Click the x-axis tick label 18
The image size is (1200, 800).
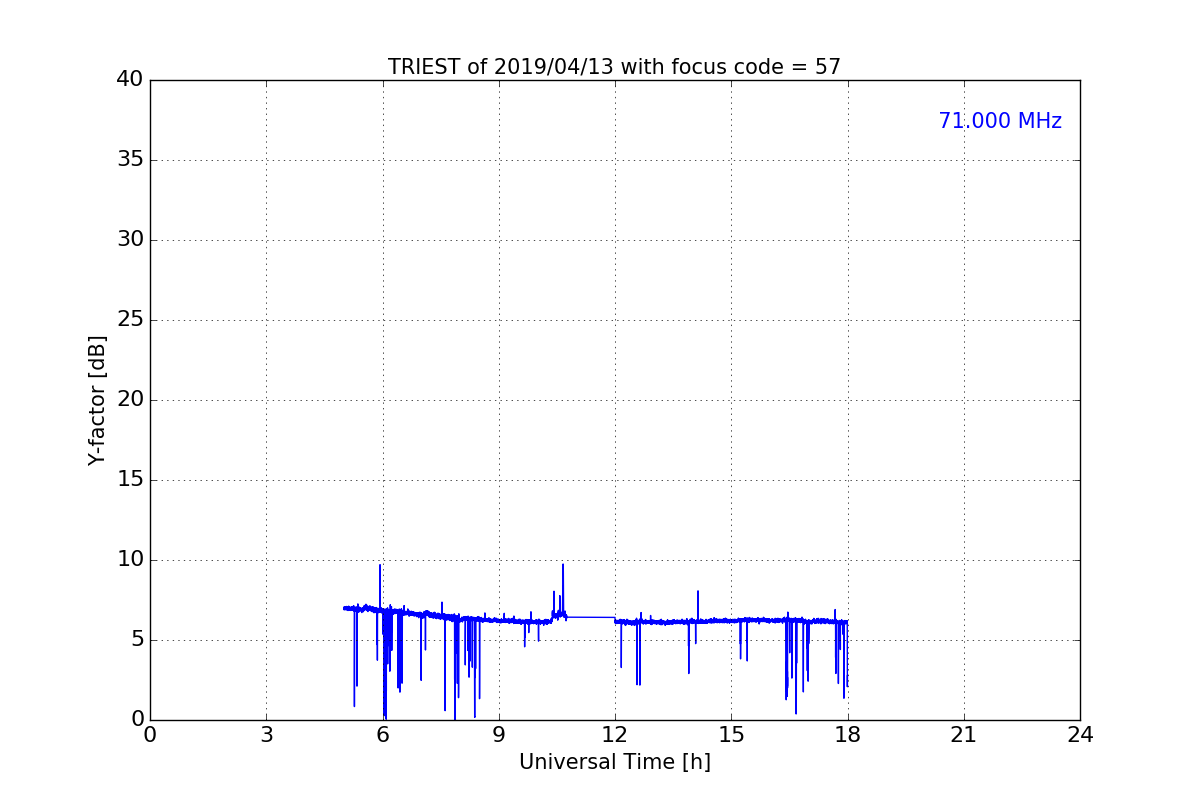pyautogui.click(x=848, y=735)
